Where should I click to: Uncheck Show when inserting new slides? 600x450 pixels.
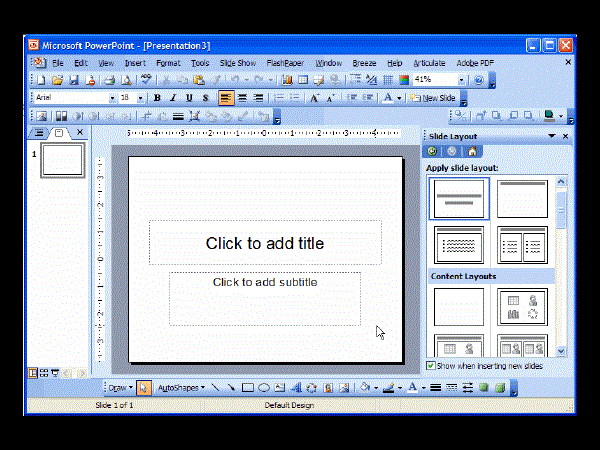click(431, 366)
